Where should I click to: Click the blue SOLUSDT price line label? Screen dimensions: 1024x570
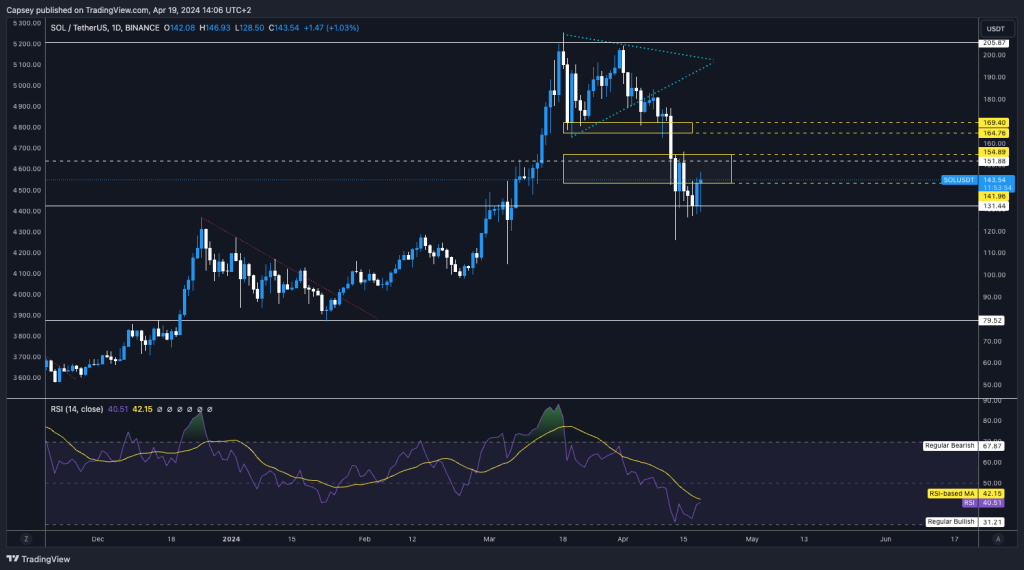pos(961,179)
